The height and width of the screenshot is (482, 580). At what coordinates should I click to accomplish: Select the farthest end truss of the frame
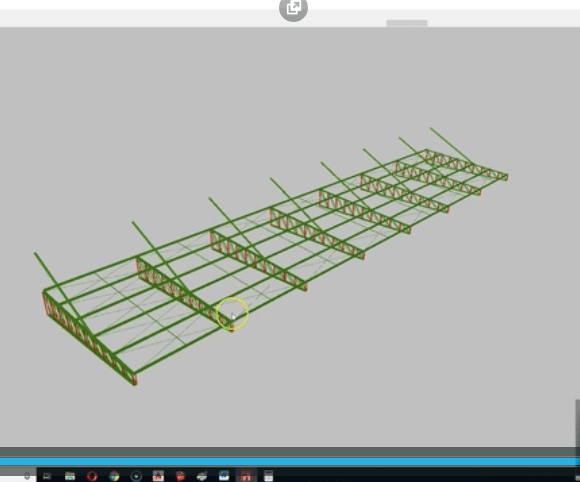click(467, 164)
